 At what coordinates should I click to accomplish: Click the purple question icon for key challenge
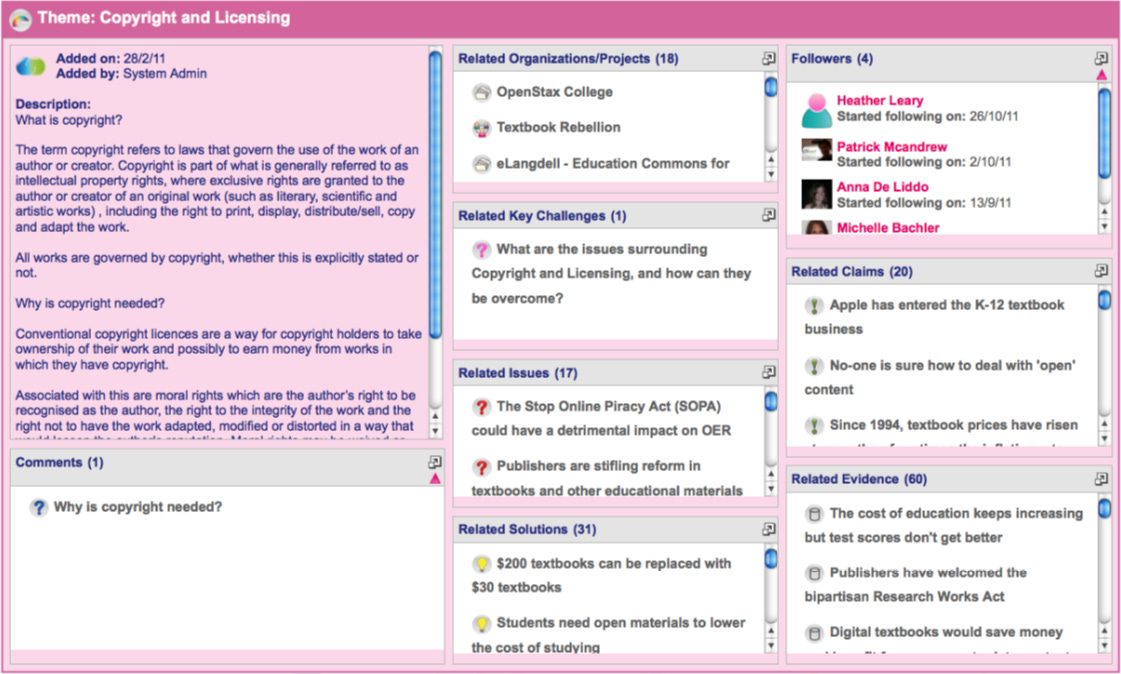(x=482, y=249)
